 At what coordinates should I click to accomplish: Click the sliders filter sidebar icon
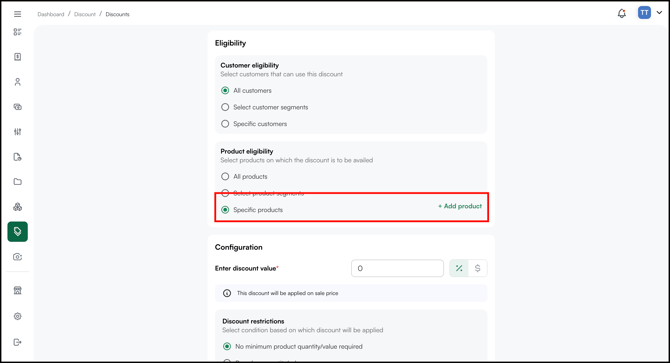point(18,132)
